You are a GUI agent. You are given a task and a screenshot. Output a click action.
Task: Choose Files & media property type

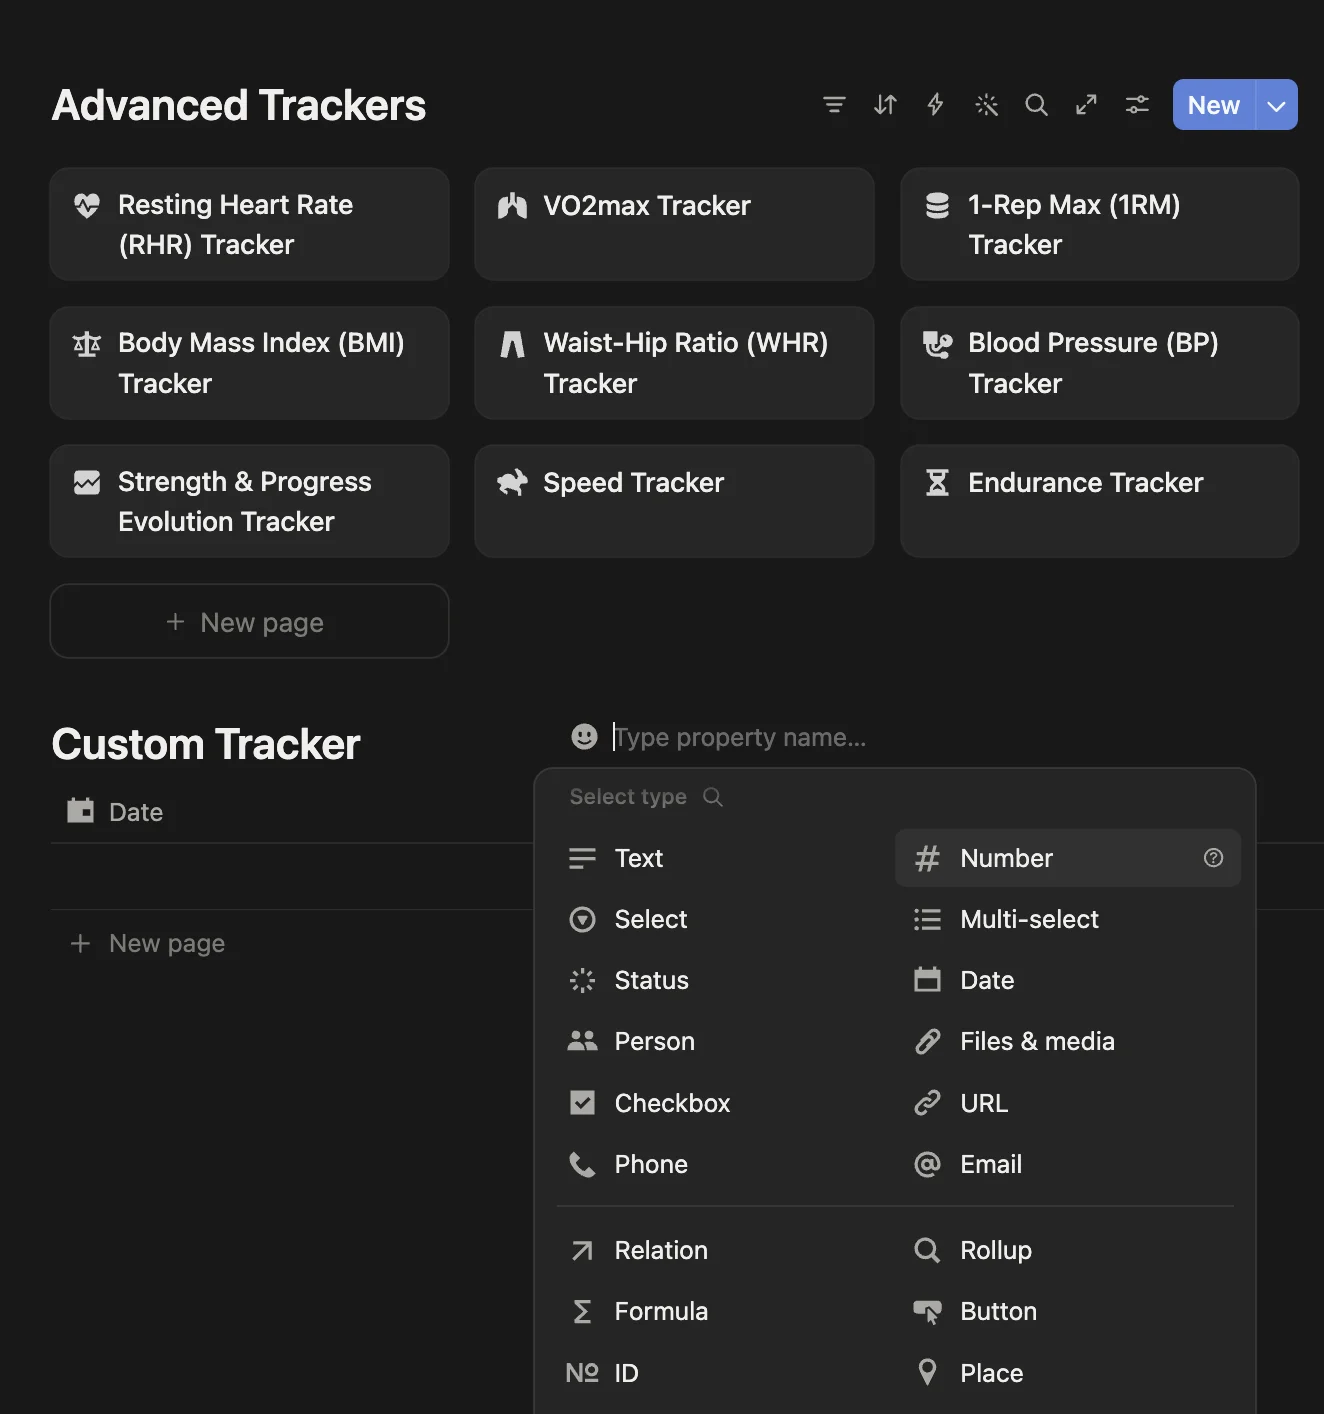tap(1068, 1041)
